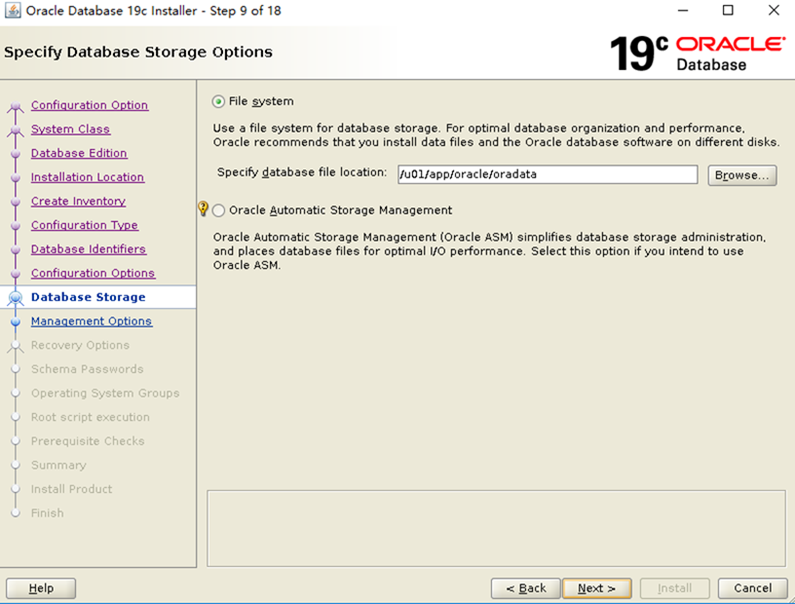Maximize the installer window
Viewport: 795px width, 604px height.
[728, 10]
